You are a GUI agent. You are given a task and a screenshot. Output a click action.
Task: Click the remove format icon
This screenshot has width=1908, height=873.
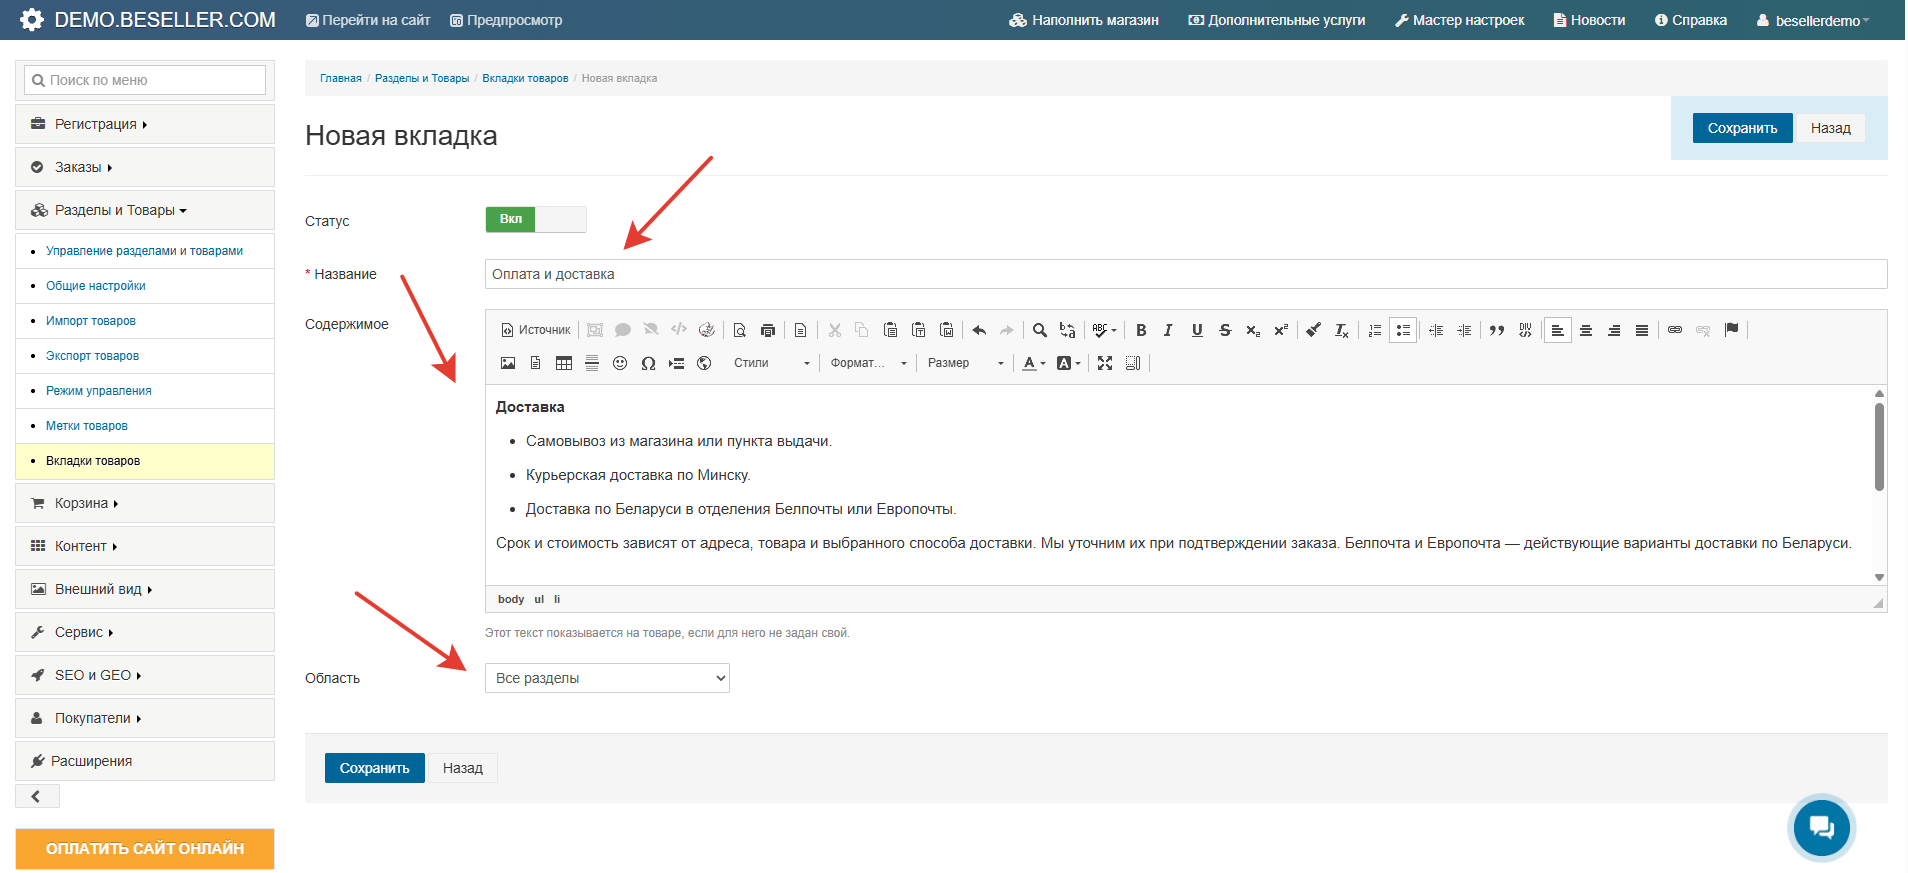coord(1342,330)
